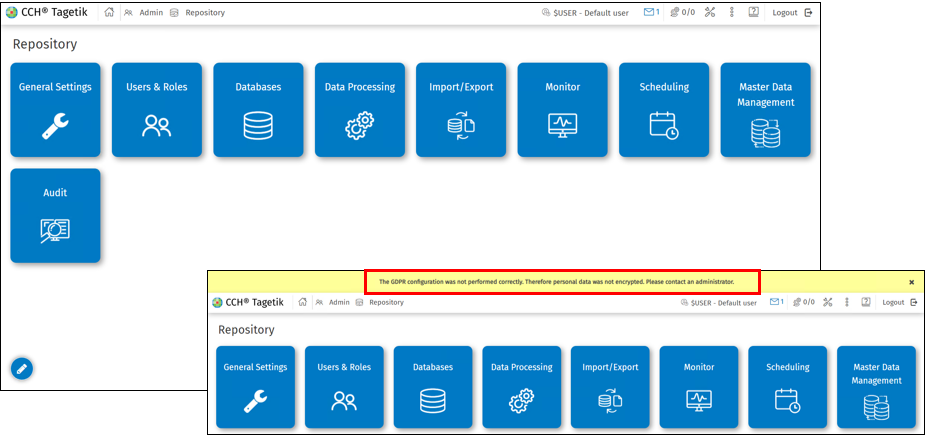Click Logout in front window header
The image size is (935, 441).
click(900, 302)
